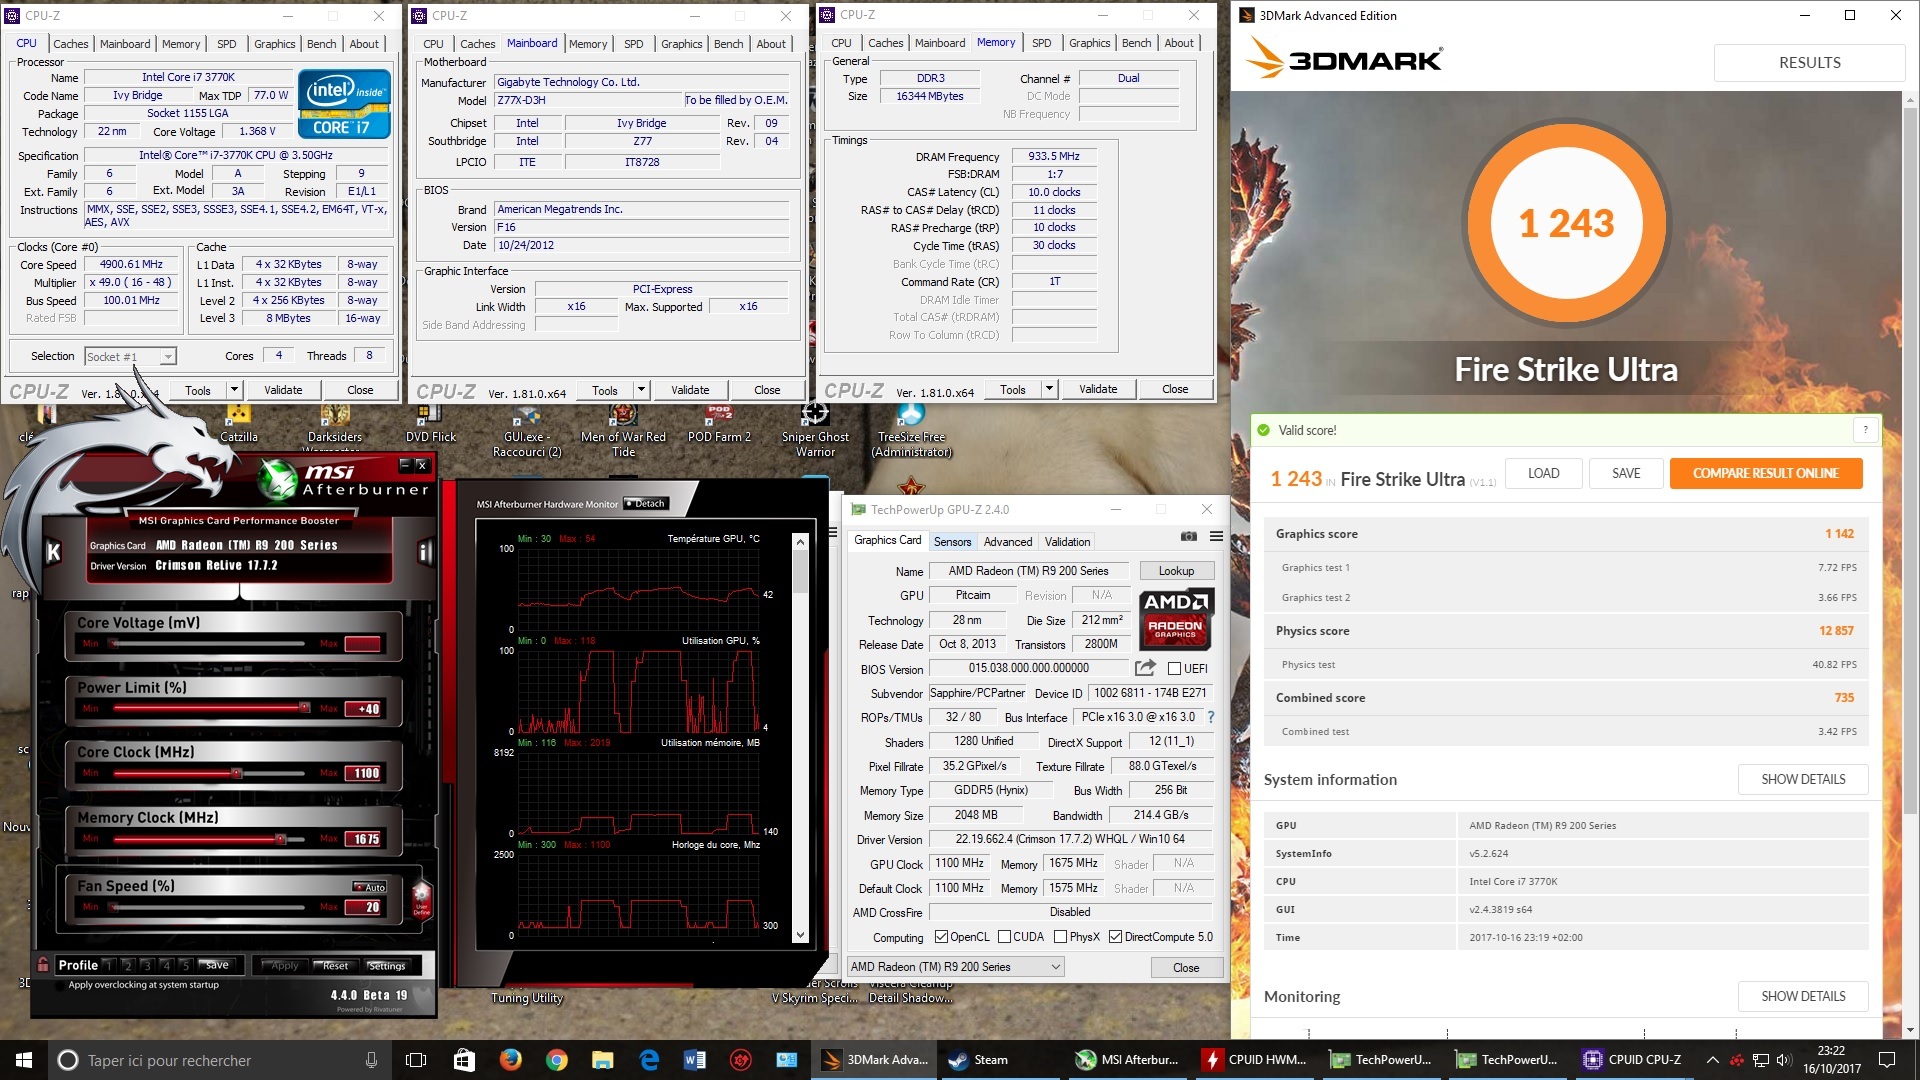Open the Bench tab in the CPU-Z Memory window

pyautogui.click(x=1136, y=43)
